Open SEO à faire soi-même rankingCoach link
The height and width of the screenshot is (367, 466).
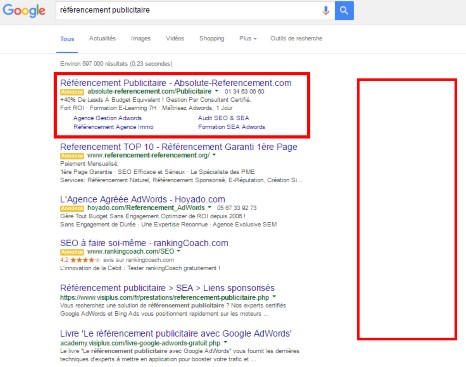[144, 243]
